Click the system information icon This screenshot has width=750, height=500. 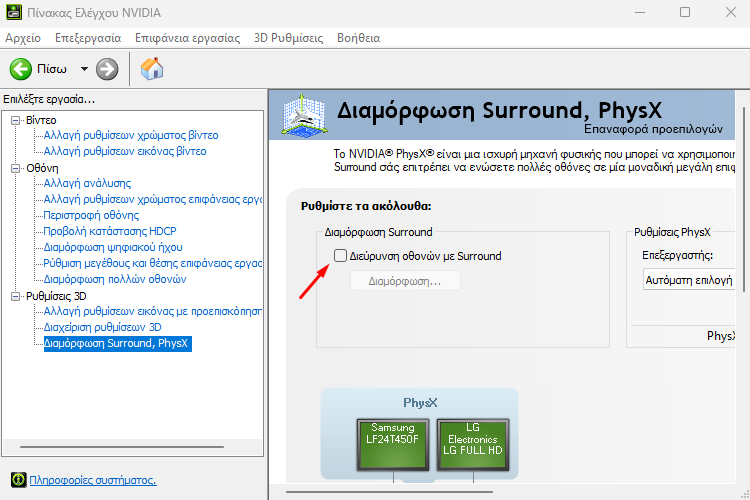(19, 479)
